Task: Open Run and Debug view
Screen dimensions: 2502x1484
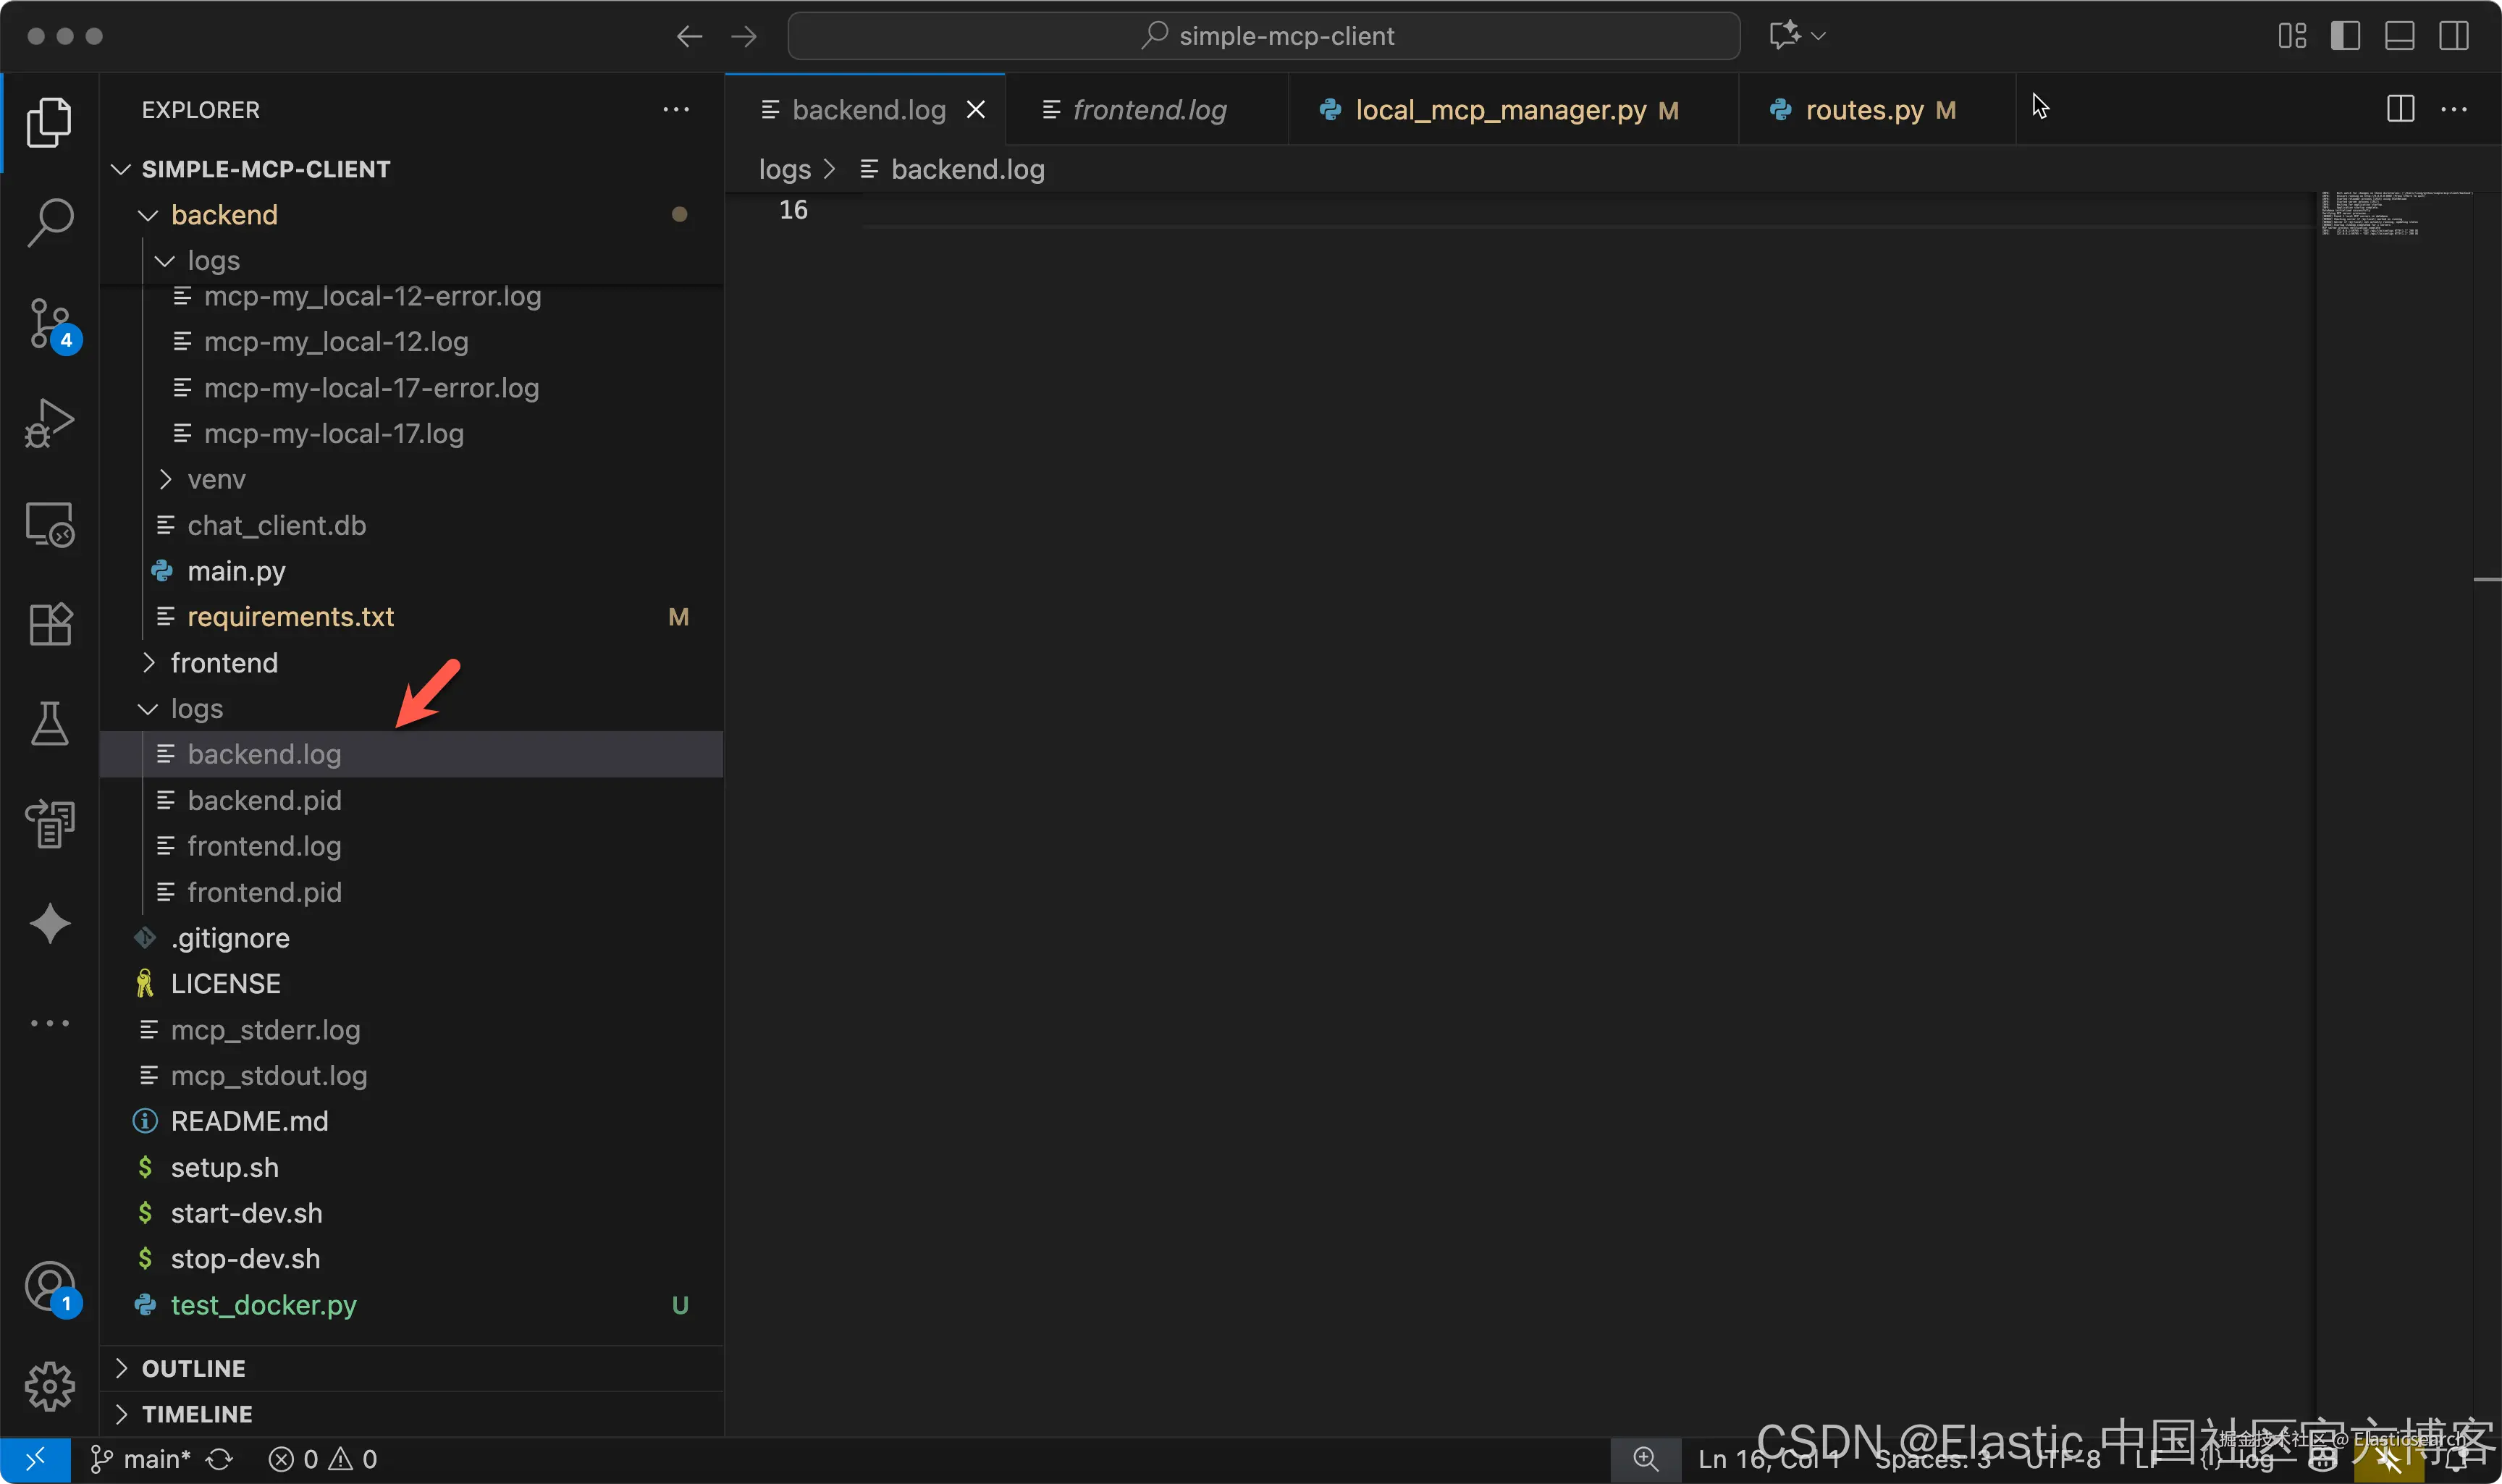Action: (x=49, y=423)
